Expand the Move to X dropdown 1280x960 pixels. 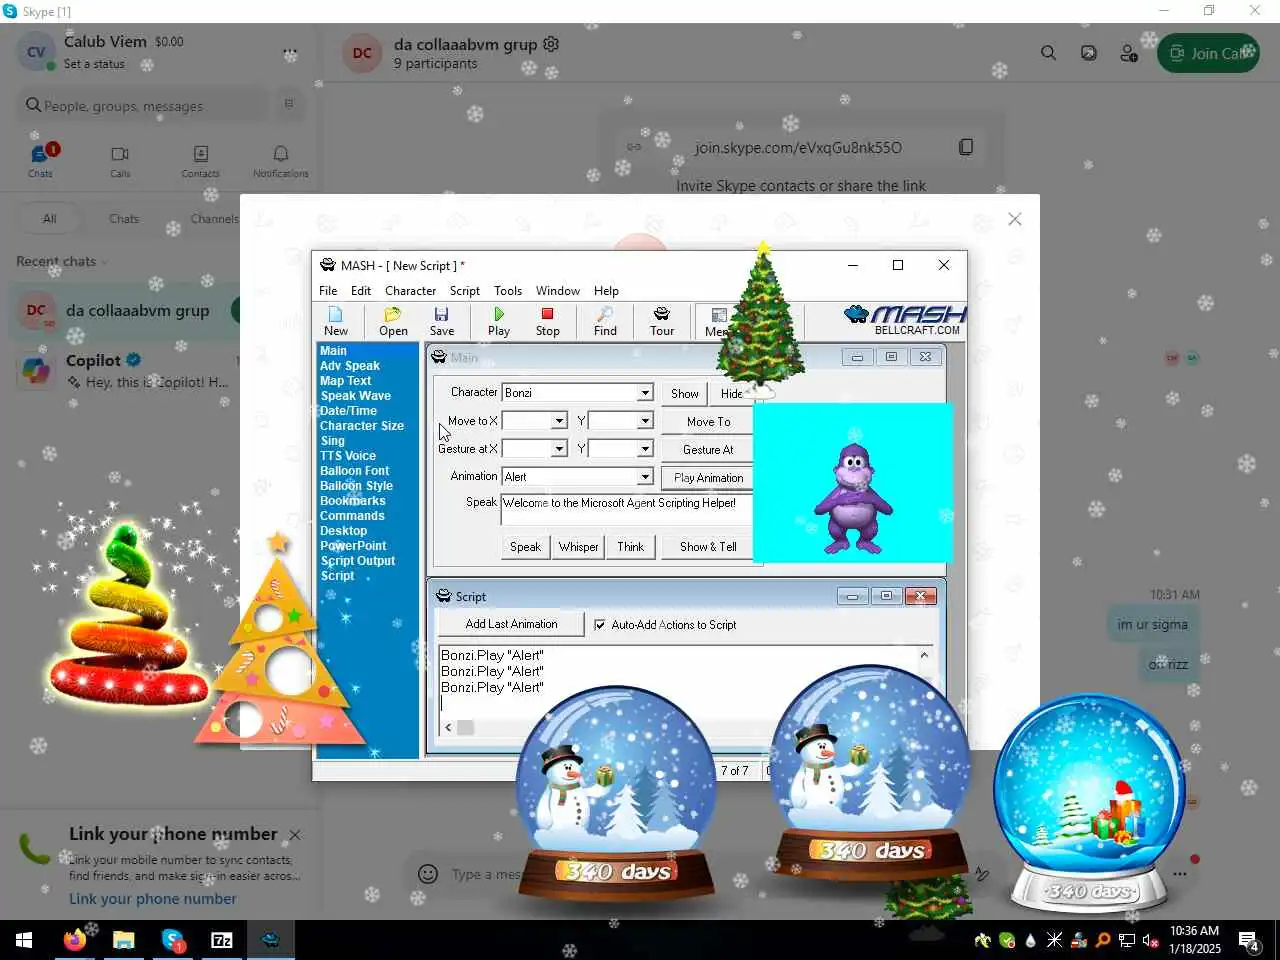pos(559,421)
